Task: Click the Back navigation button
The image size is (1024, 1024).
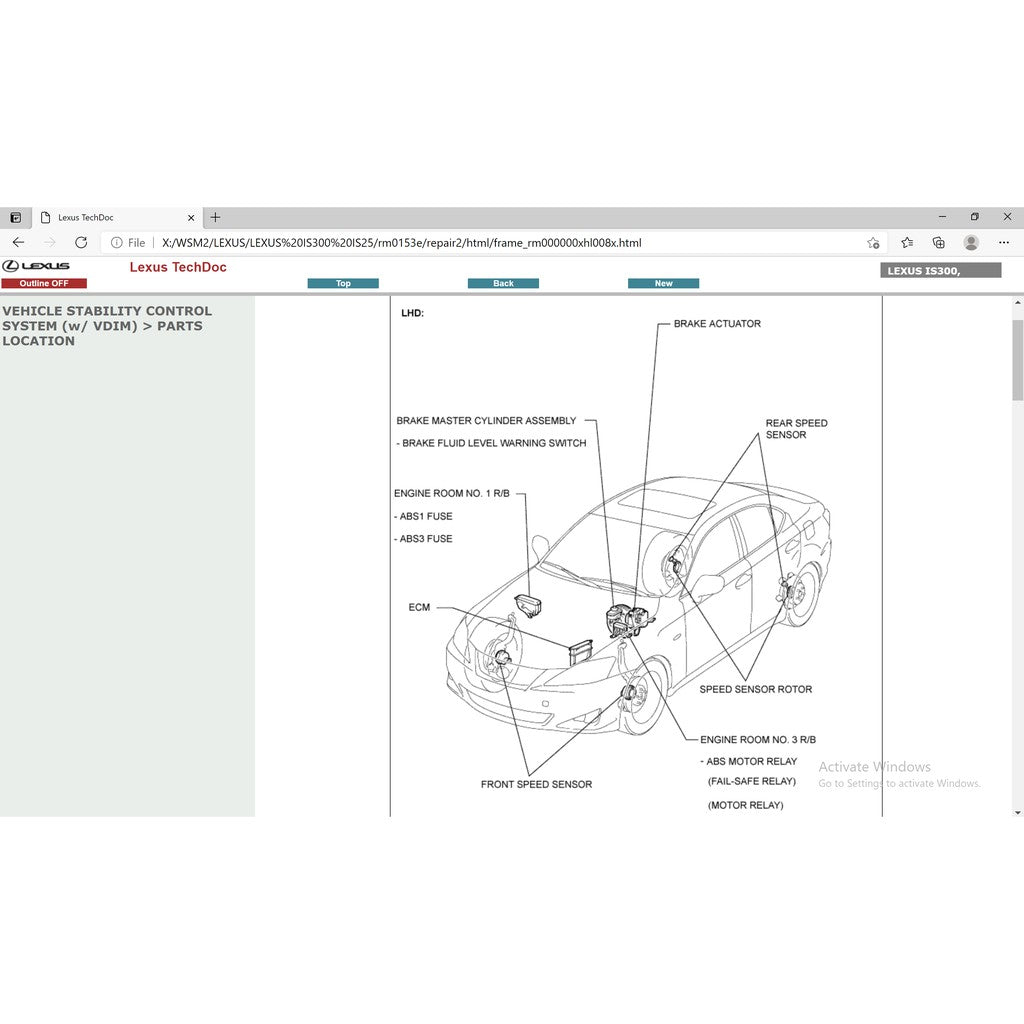Action: point(503,283)
